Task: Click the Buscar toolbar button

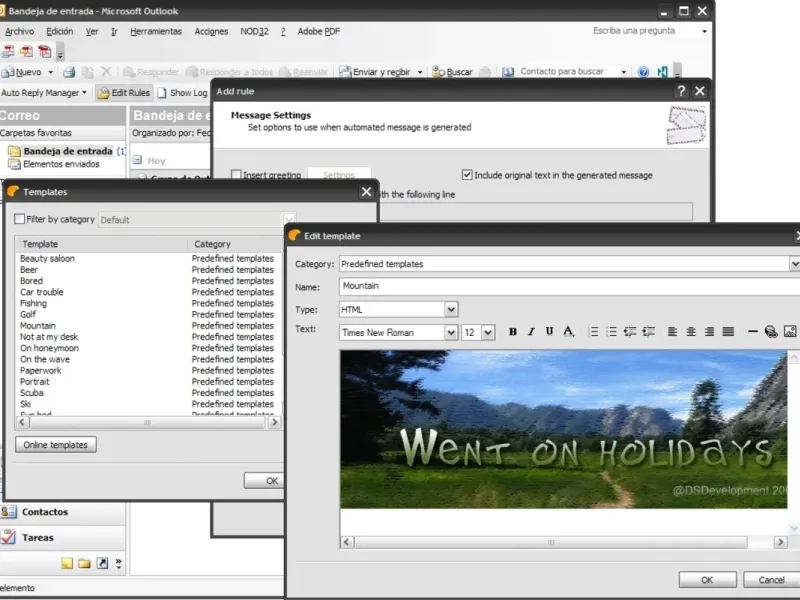Action: click(x=453, y=72)
